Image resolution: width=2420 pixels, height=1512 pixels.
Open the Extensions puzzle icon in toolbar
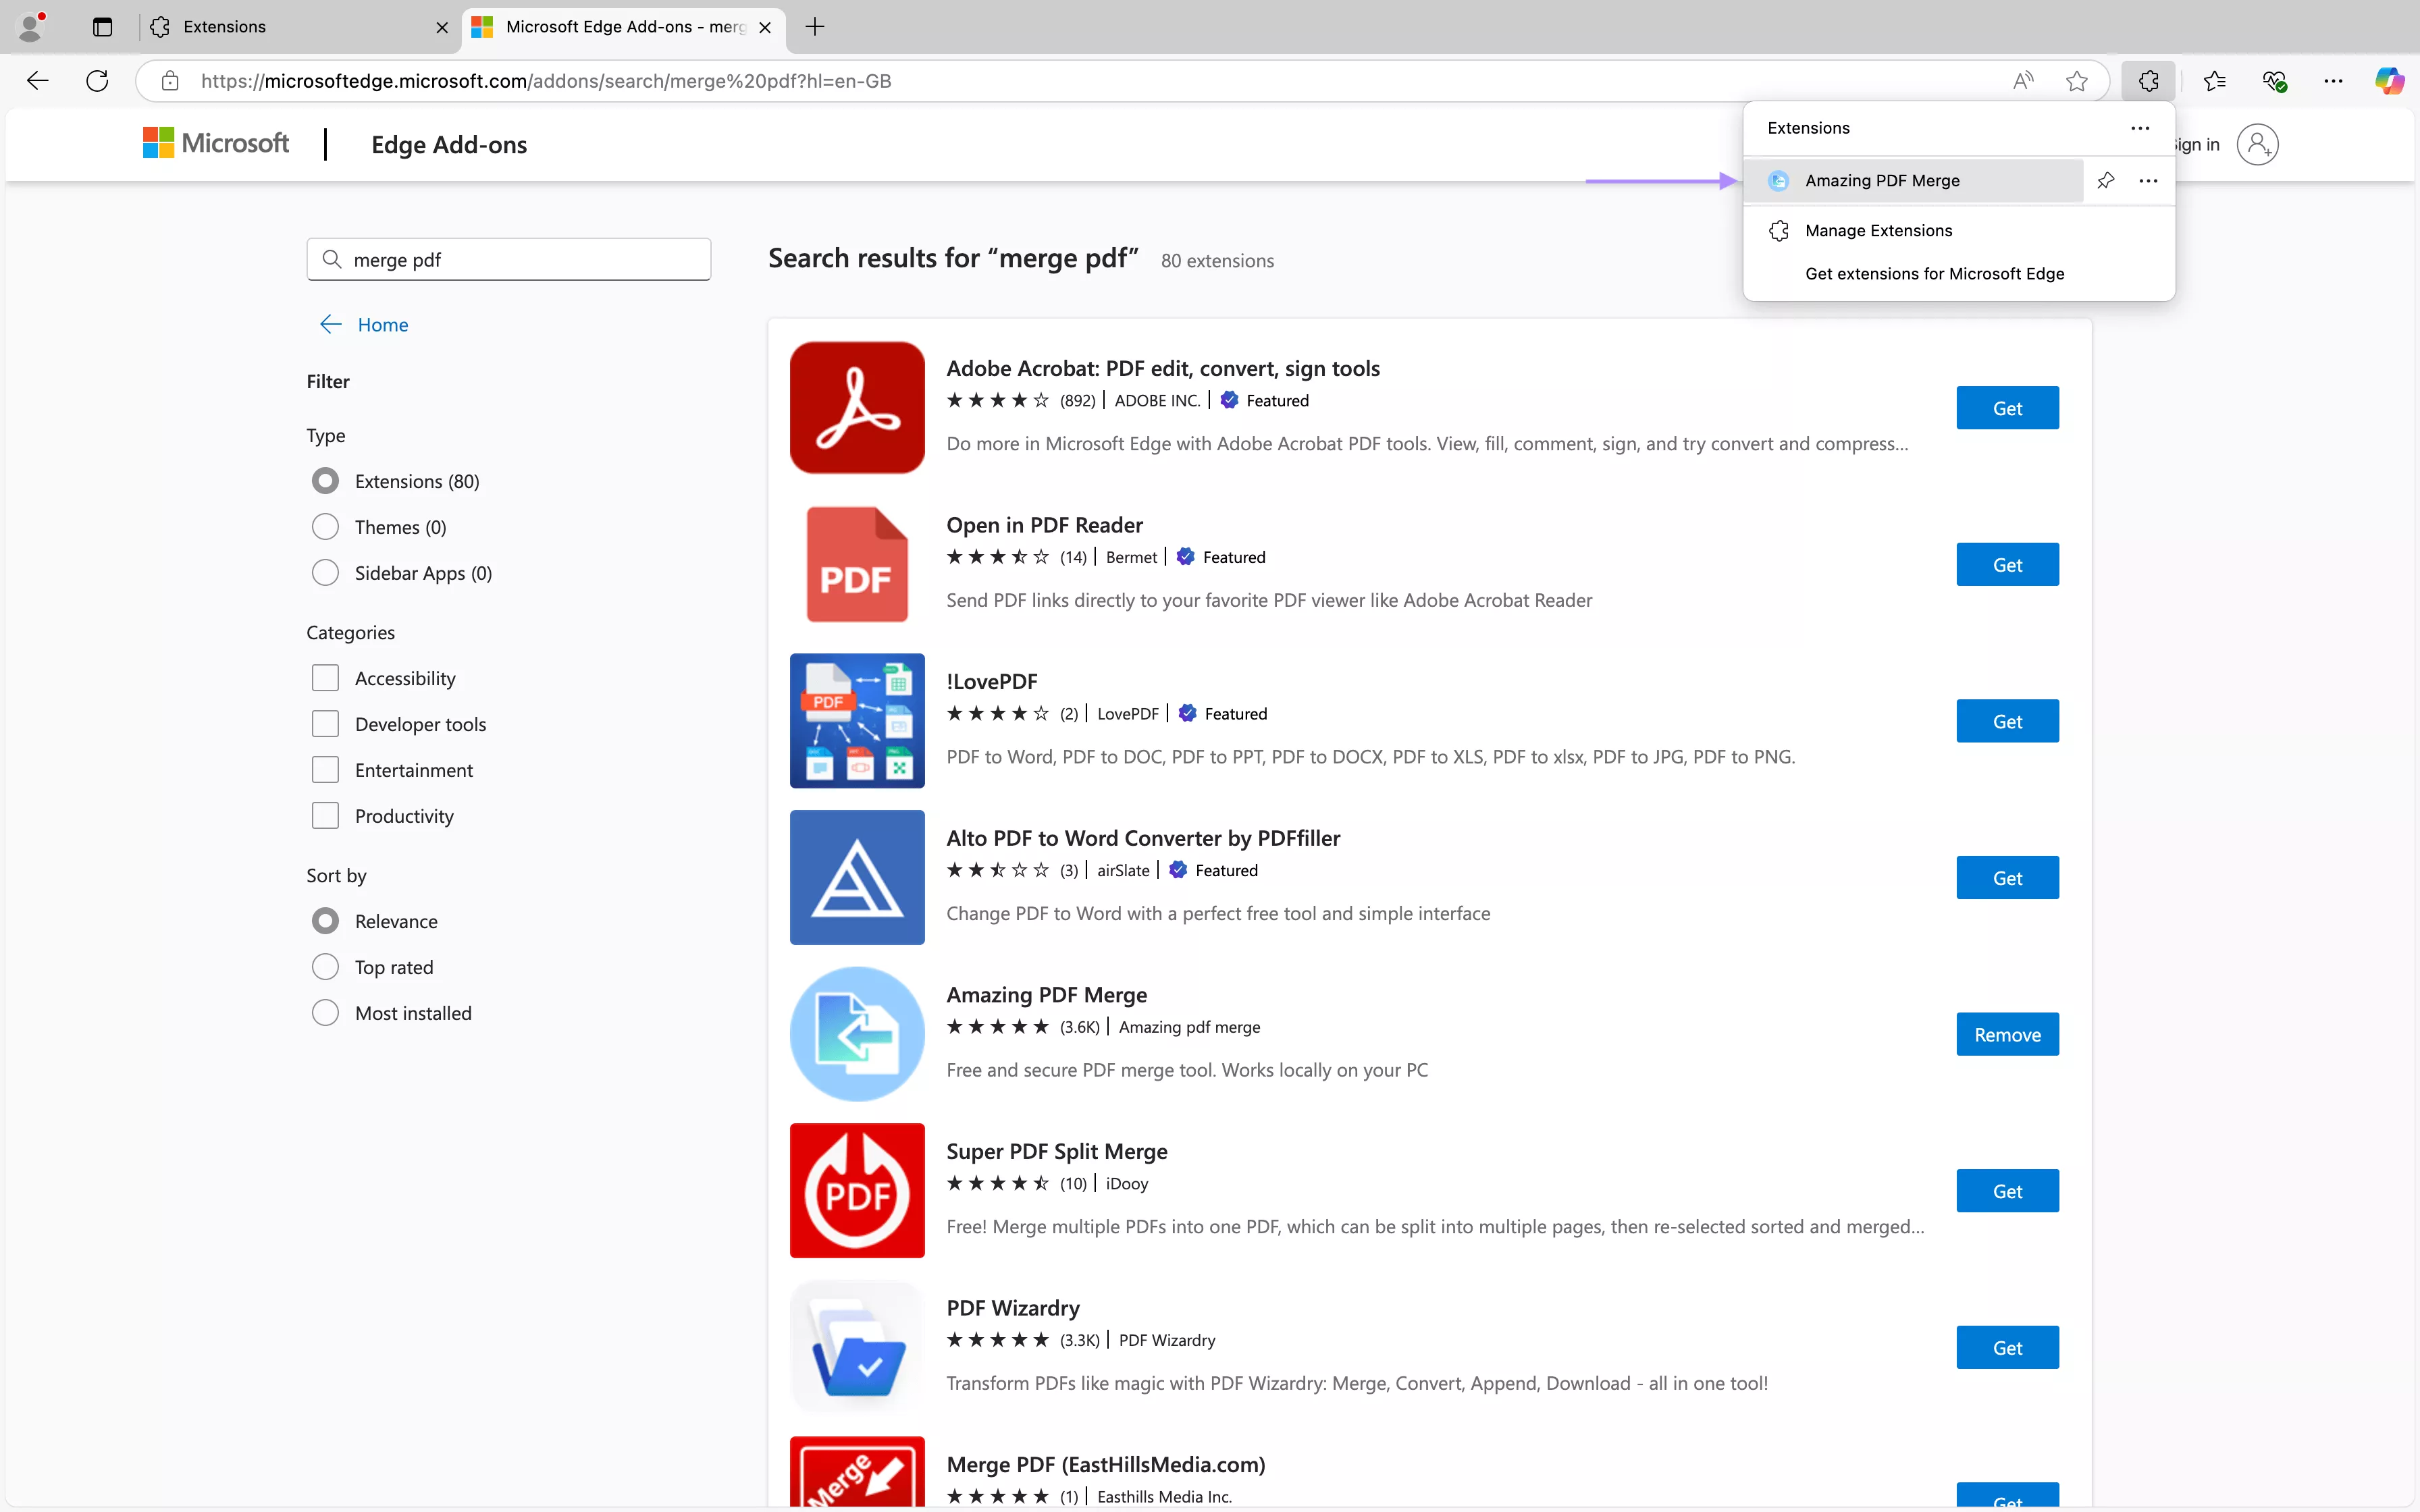click(x=2148, y=81)
